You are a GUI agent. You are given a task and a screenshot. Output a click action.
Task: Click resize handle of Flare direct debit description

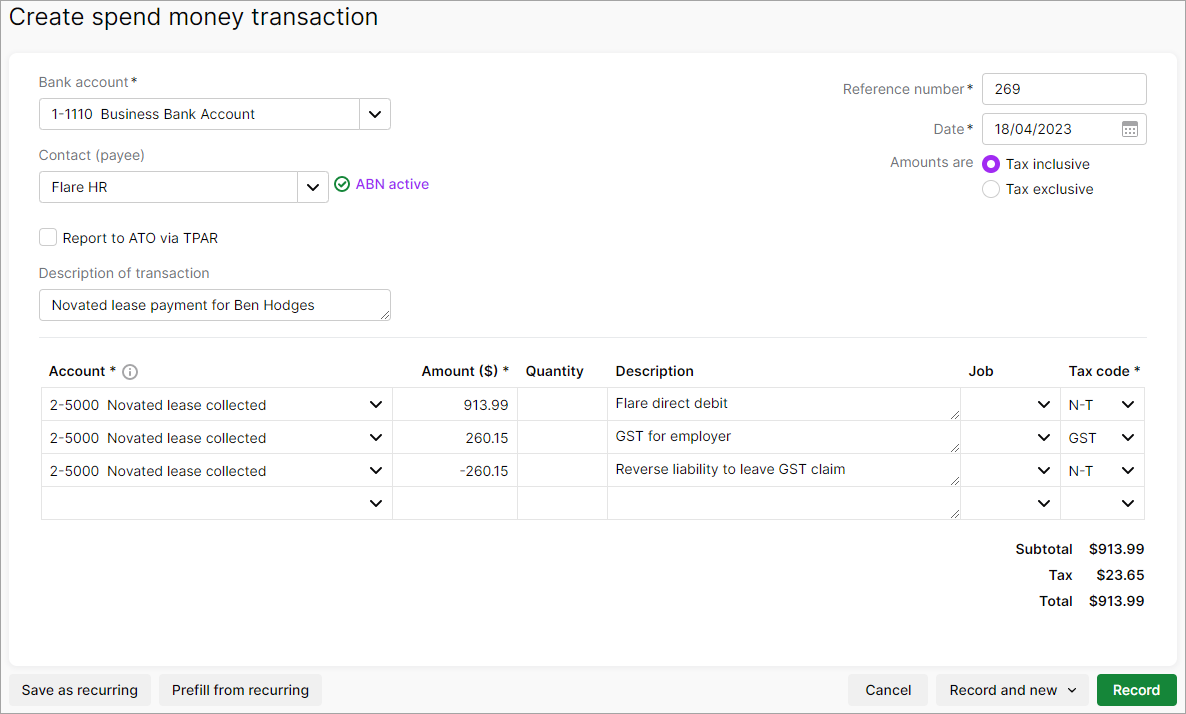coord(954,414)
